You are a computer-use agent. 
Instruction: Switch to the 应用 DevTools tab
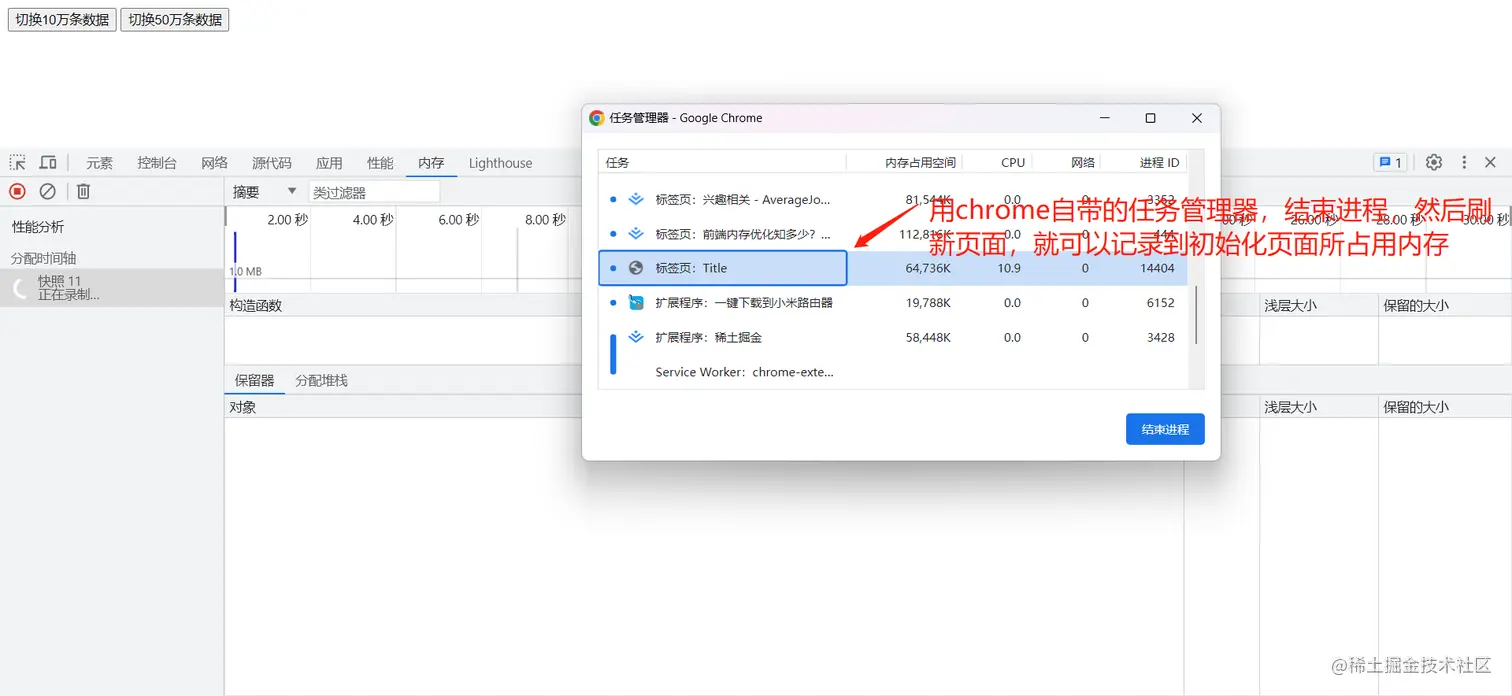pos(329,163)
